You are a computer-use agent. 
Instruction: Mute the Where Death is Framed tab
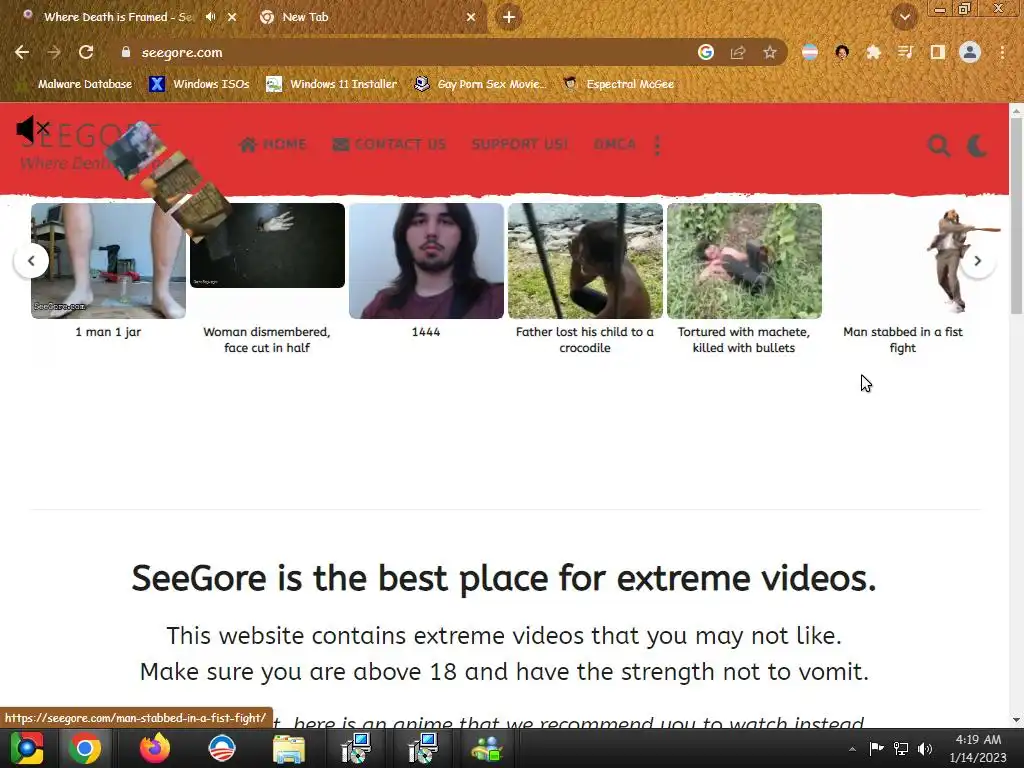click(x=210, y=17)
